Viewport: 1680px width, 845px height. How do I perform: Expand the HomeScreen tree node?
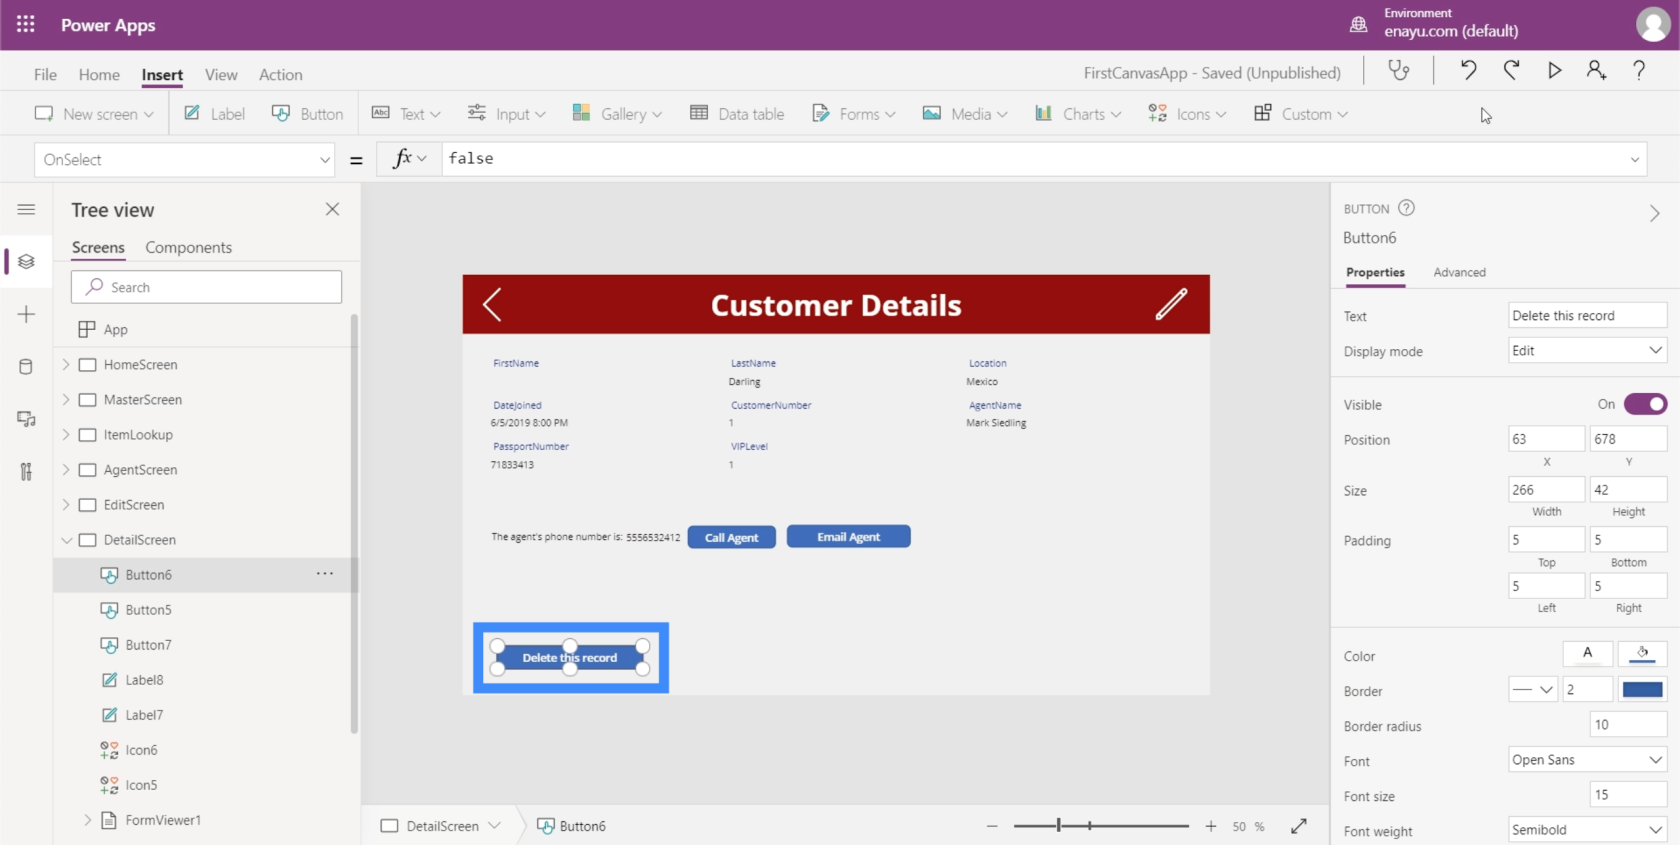(66, 365)
